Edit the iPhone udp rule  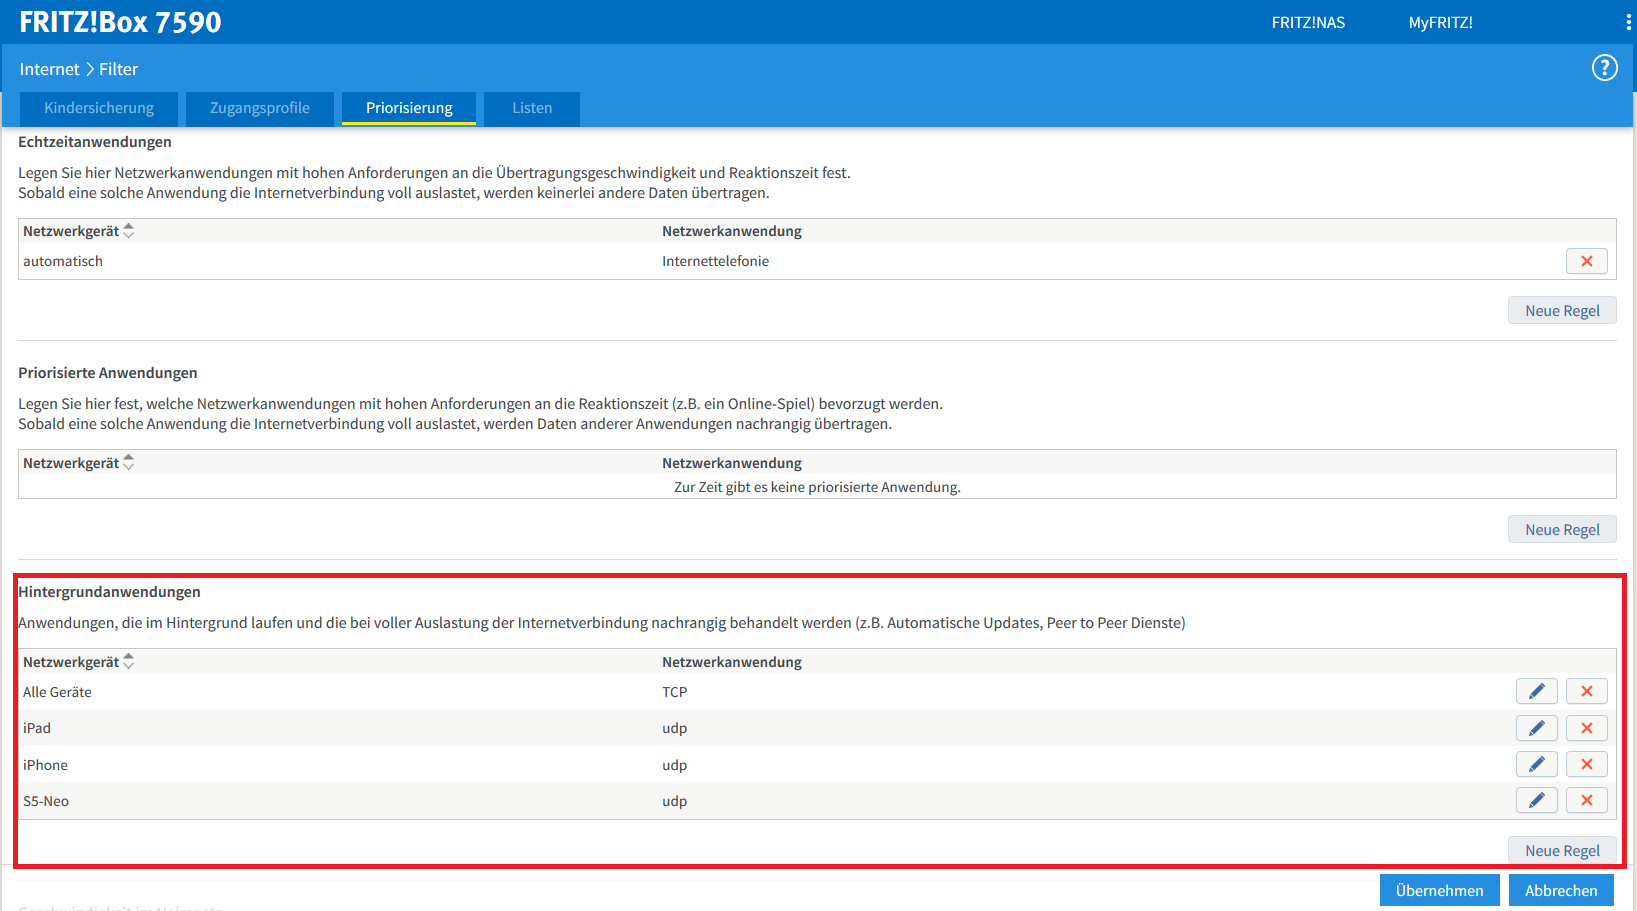pyautogui.click(x=1536, y=764)
